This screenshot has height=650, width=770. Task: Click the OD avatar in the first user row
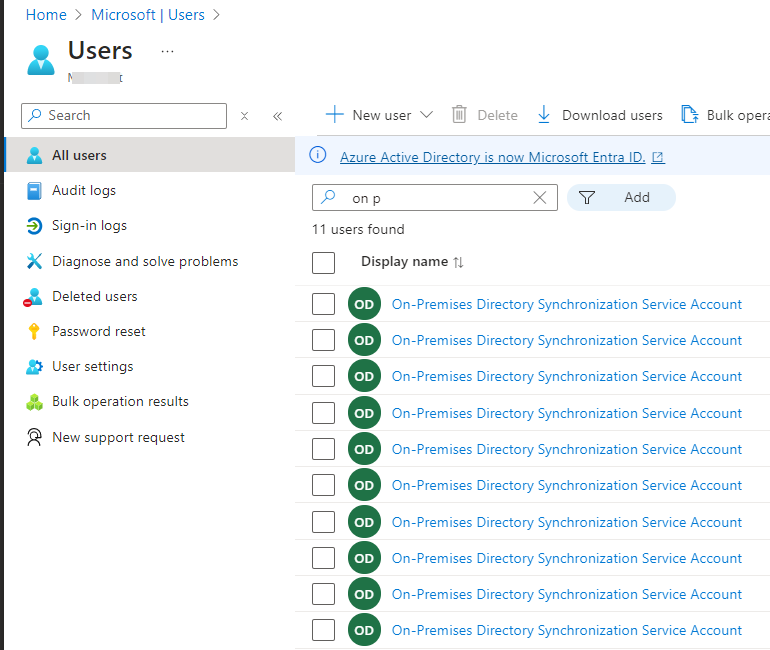(x=364, y=304)
